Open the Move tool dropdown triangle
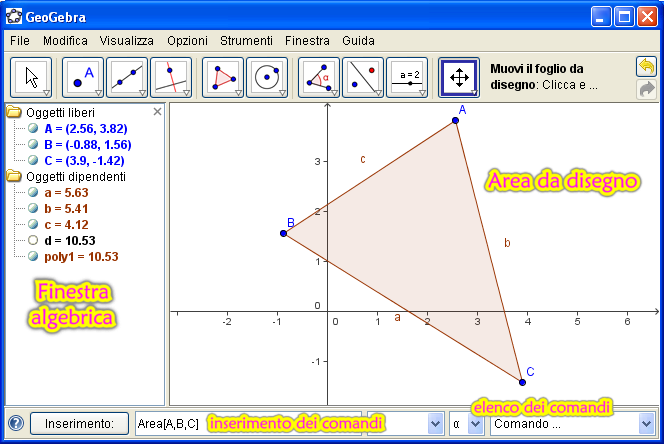Screen dimensions: 664x444 point(47,93)
